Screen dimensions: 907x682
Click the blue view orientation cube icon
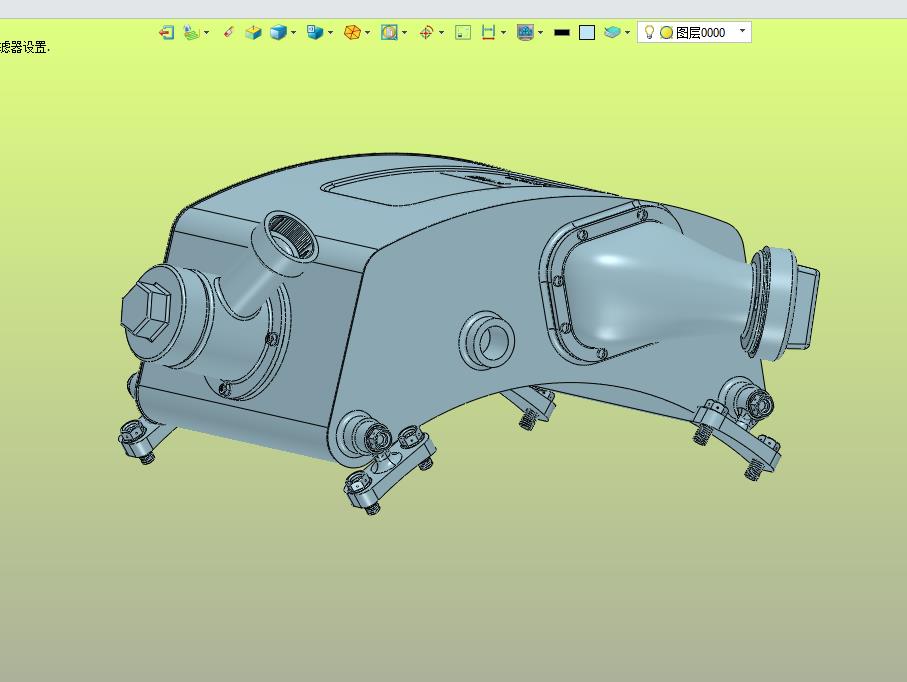[x=315, y=32]
